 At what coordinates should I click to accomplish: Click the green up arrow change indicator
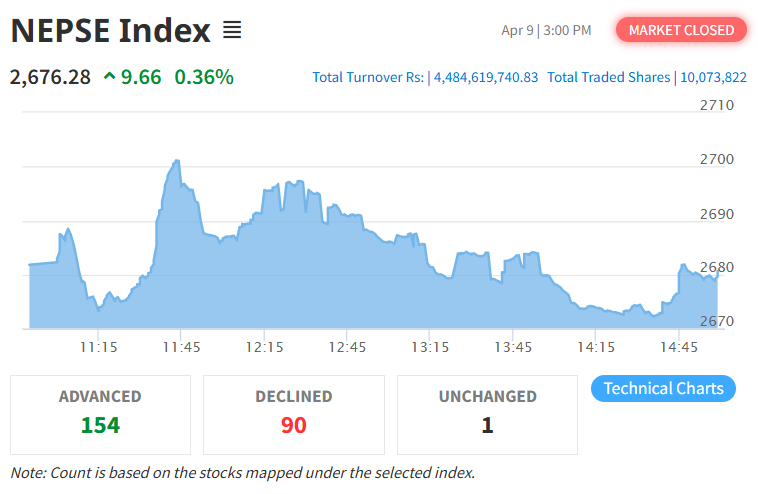[x=109, y=77]
